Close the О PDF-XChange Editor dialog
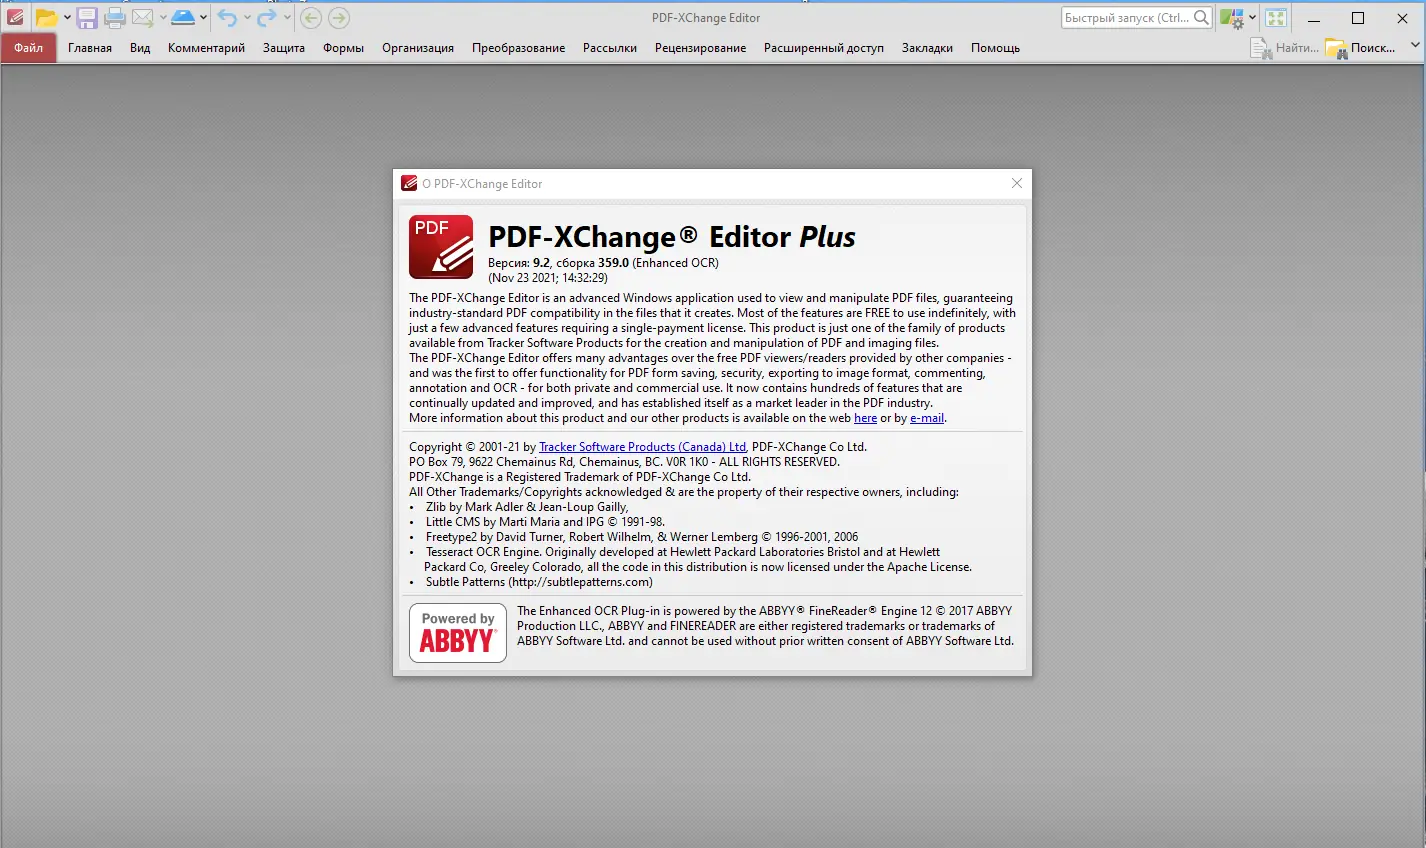Image resolution: width=1426 pixels, height=848 pixels. (x=1017, y=183)
